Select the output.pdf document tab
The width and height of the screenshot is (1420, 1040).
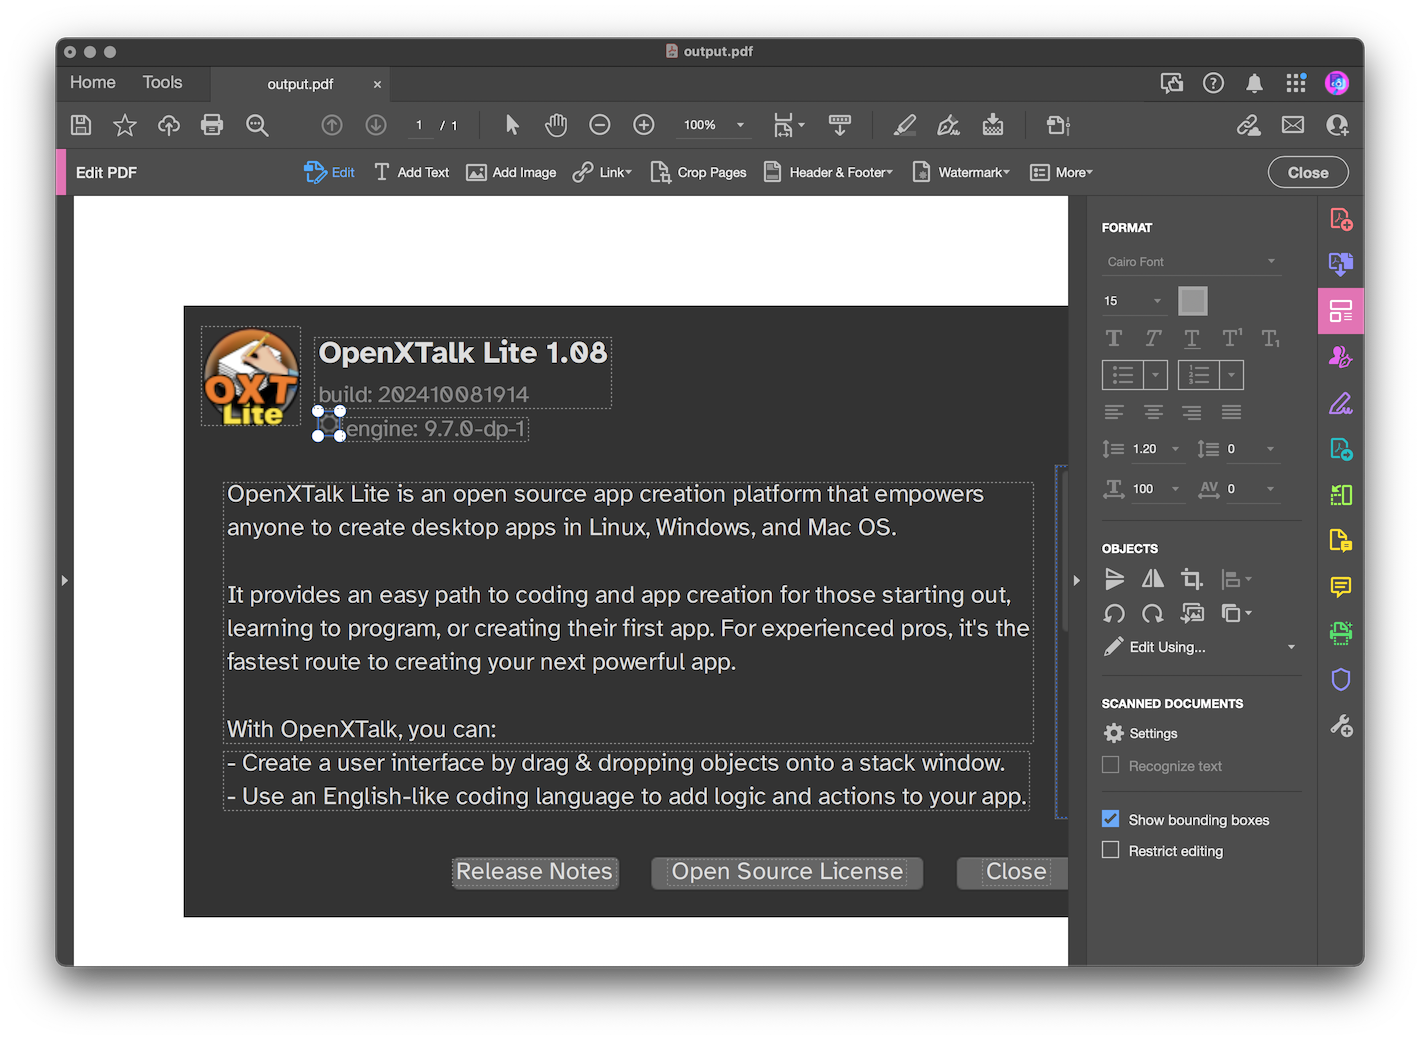(x=300, y=84)
